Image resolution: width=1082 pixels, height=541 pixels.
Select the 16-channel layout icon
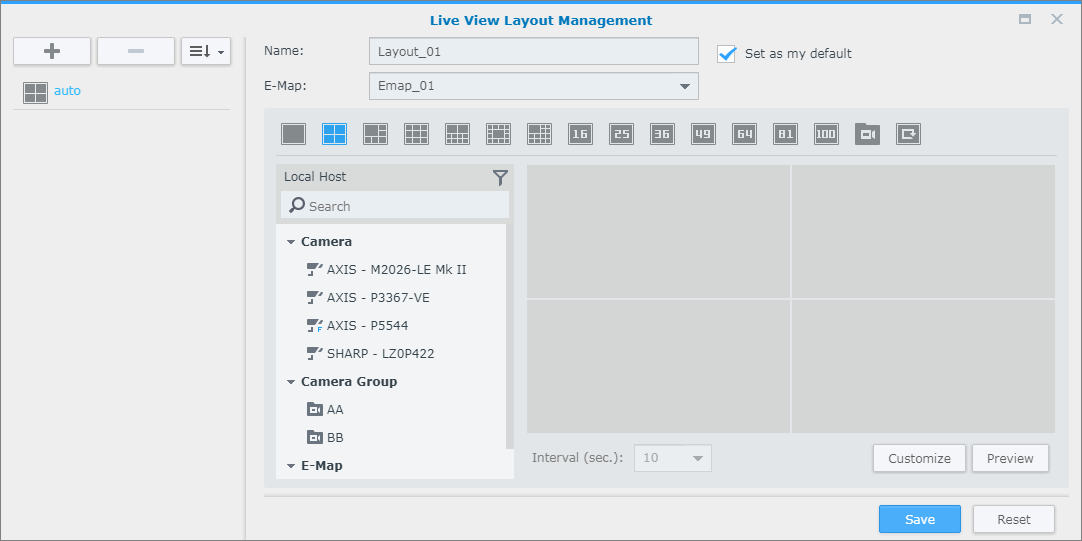pos(580,134)
